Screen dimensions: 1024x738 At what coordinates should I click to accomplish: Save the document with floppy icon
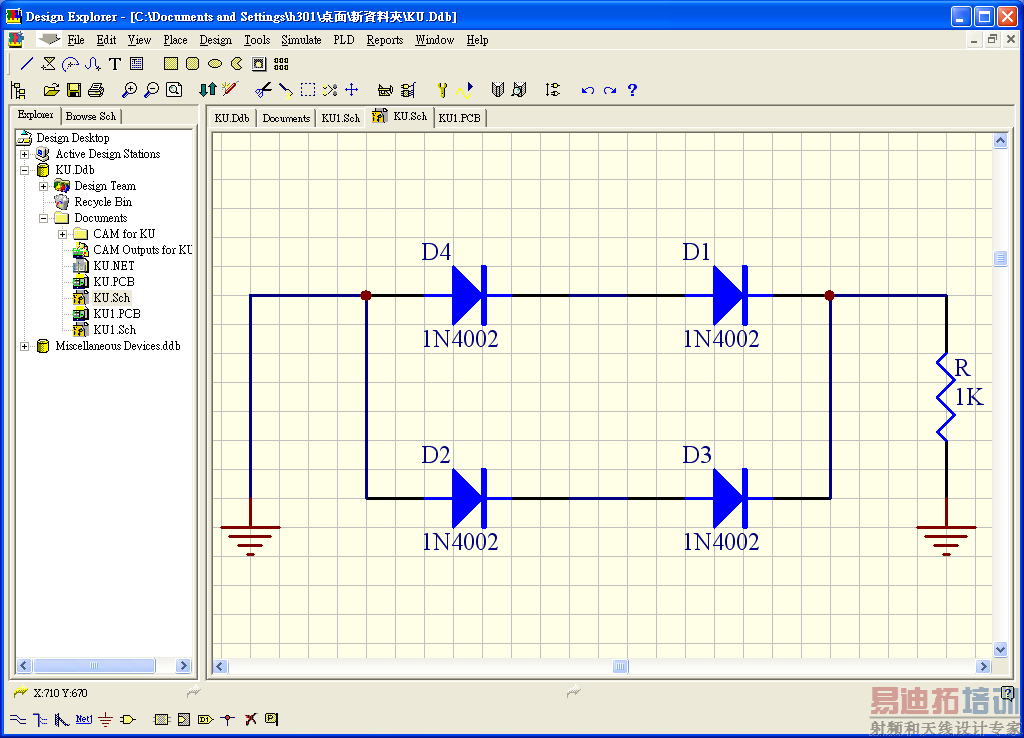click(x=74, y=90)
